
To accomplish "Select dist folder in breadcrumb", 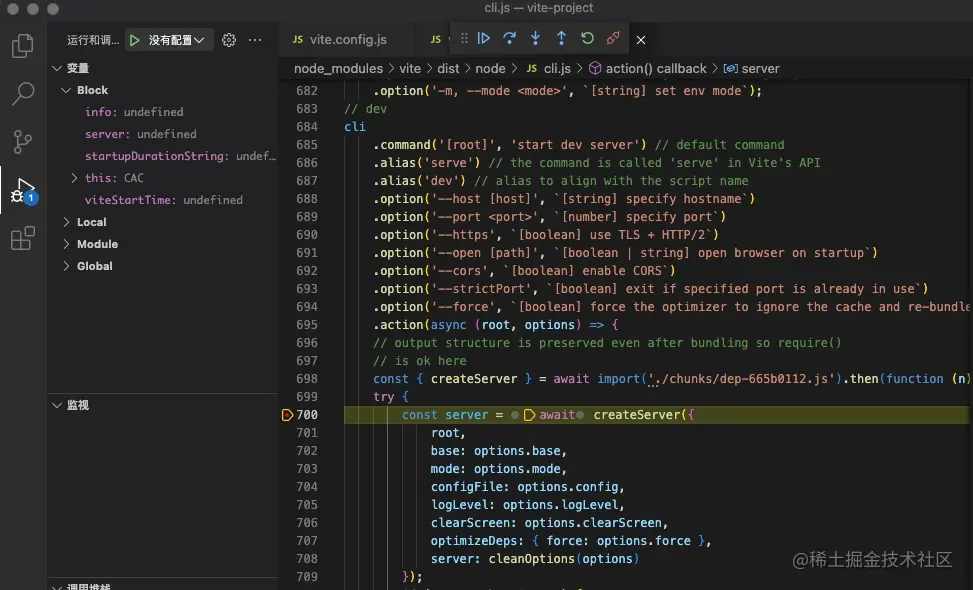I will pyautogui.click(x=448, y=68).
